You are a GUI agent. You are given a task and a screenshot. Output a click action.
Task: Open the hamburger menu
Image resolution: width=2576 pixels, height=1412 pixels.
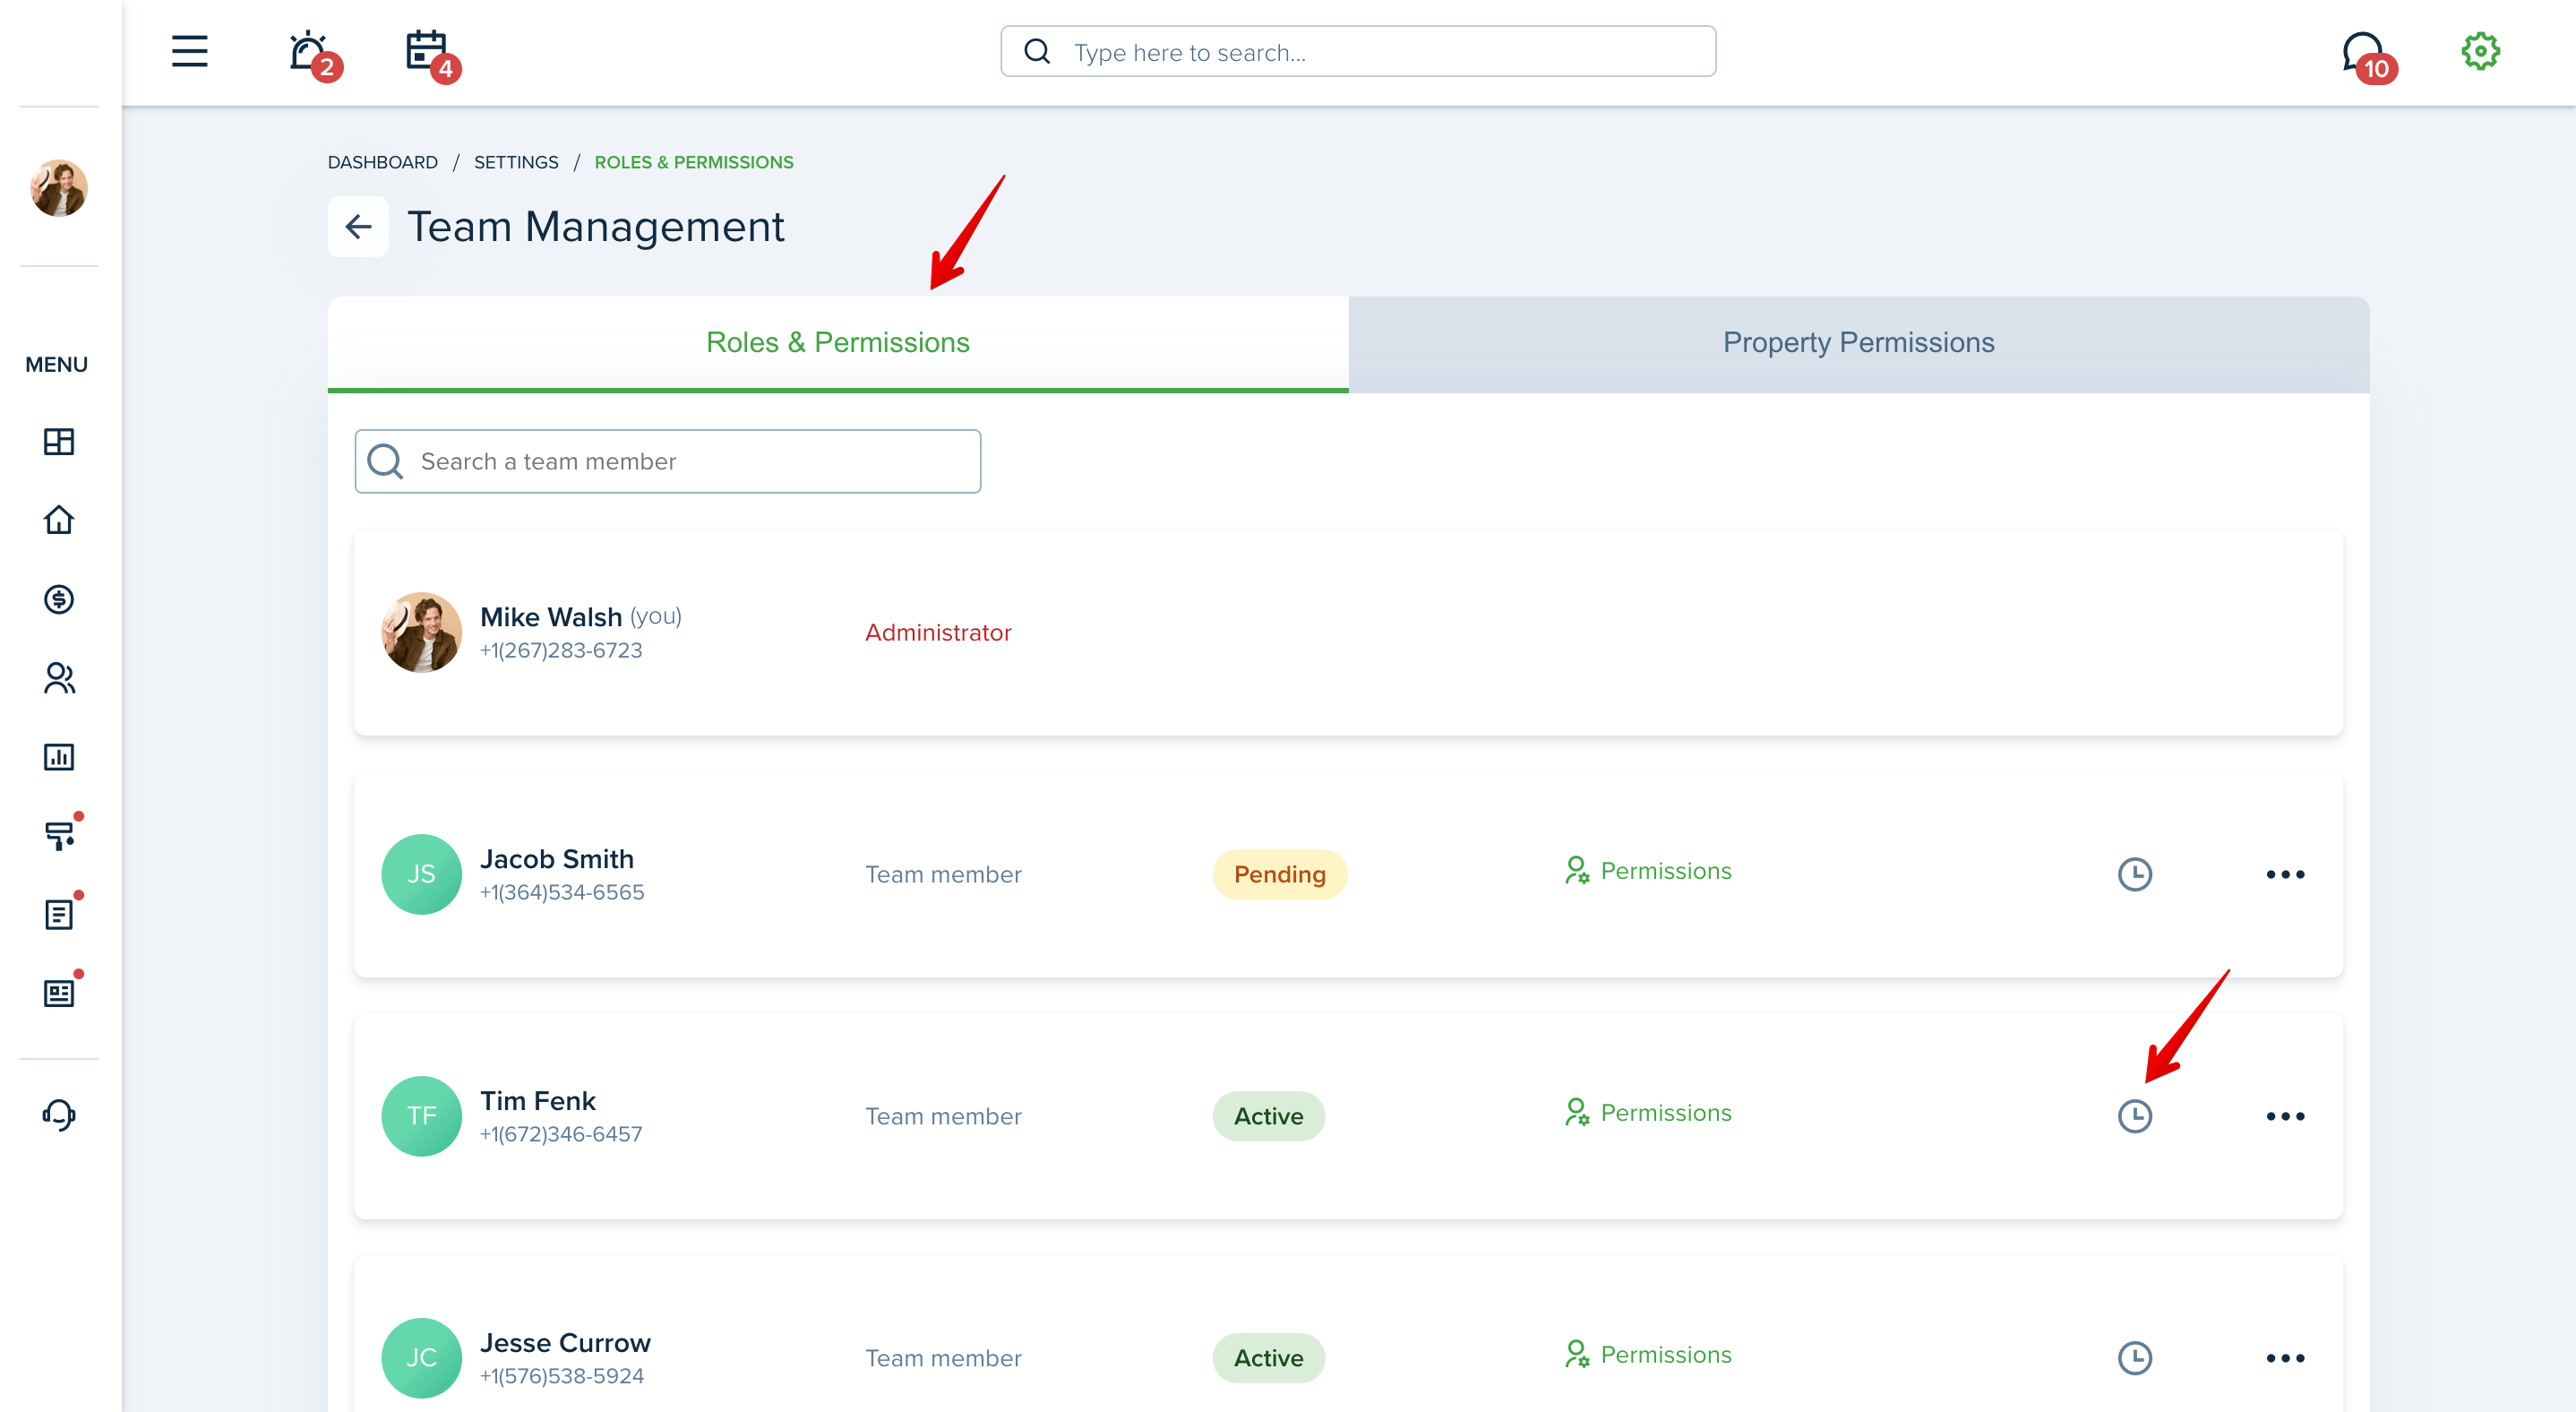click(x=189, y=51)
